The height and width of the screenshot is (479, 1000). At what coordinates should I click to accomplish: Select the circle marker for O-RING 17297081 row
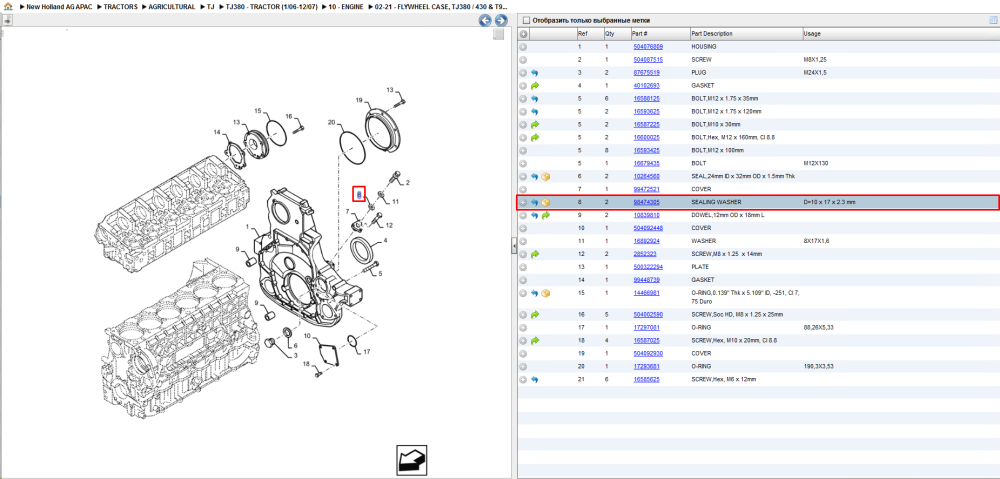click(x=523, y=328)
